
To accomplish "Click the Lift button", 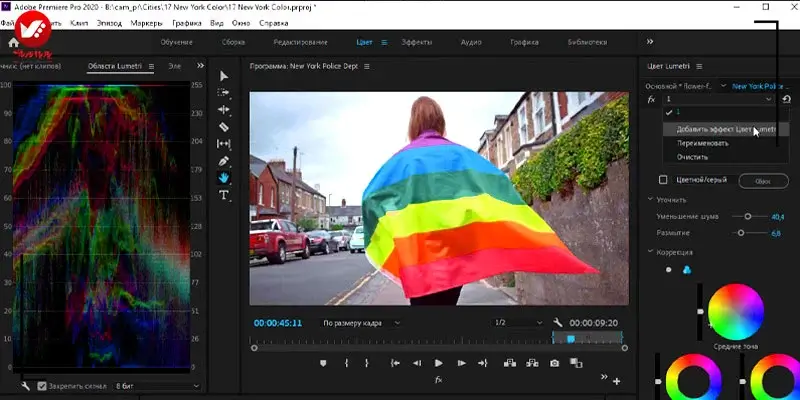I will (509, 363).
